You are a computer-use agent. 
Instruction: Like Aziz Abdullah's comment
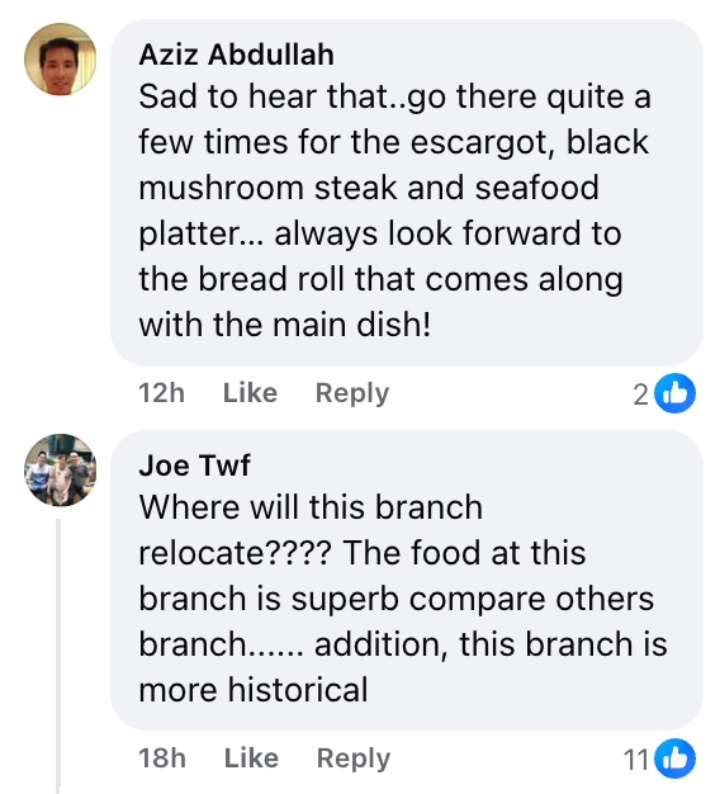250,394
